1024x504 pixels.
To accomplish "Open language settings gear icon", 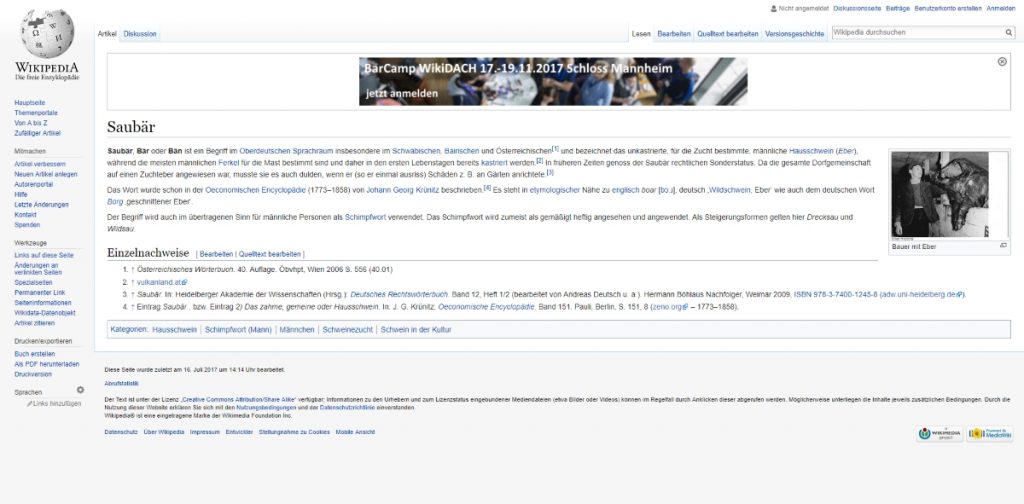I will (80, 390).
